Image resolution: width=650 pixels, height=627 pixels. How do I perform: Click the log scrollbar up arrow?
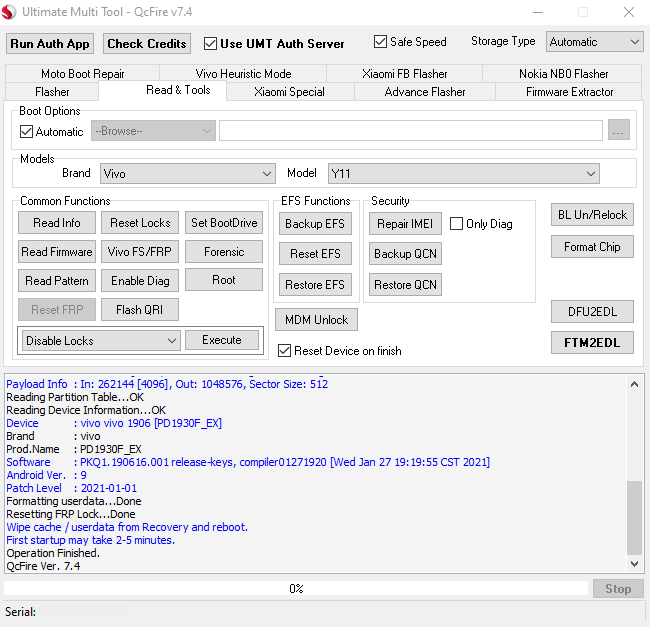tap(634, 384)
